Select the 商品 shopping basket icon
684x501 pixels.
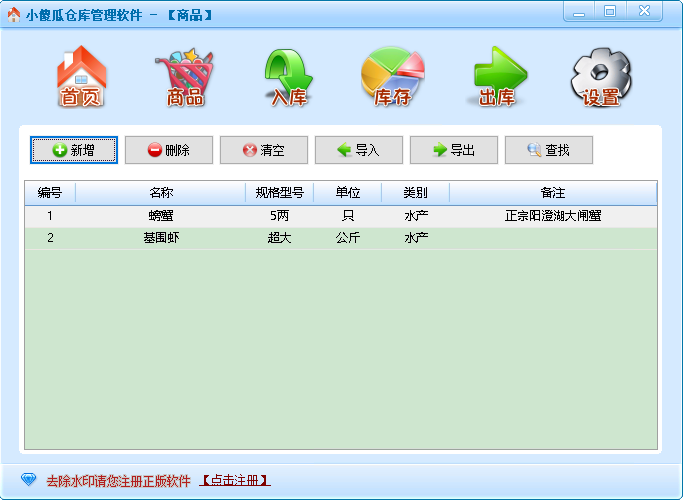pyautogui.click(x=185, y=77)
